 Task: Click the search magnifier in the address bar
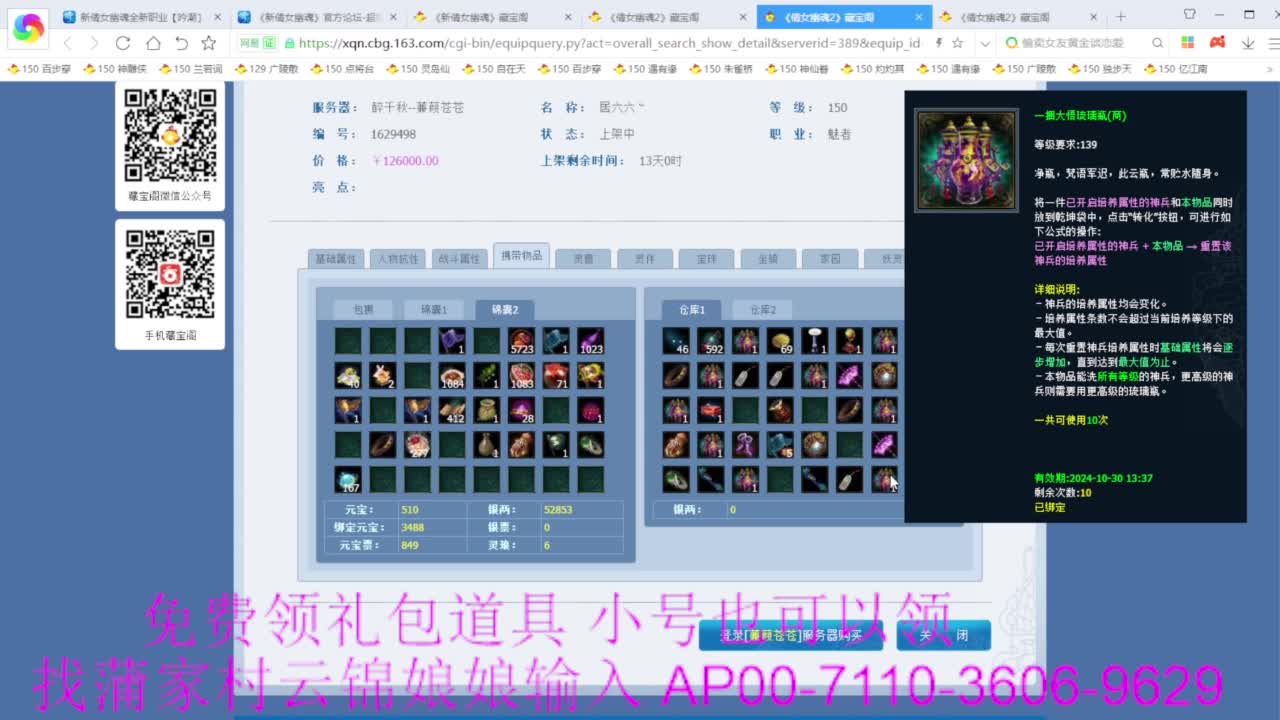point(1157,44)
